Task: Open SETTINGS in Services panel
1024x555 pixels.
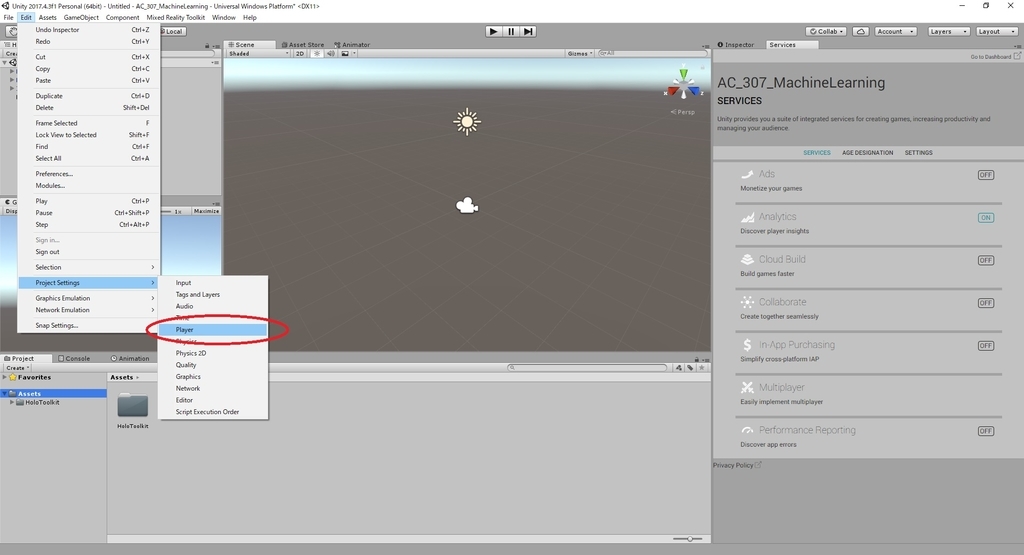Action: (918, 153)
